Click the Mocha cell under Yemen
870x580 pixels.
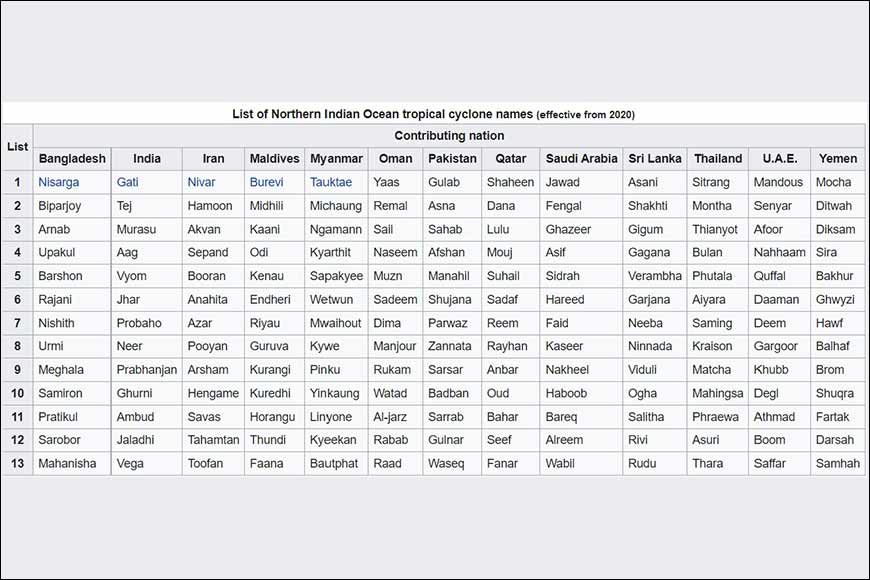[833, 182]
